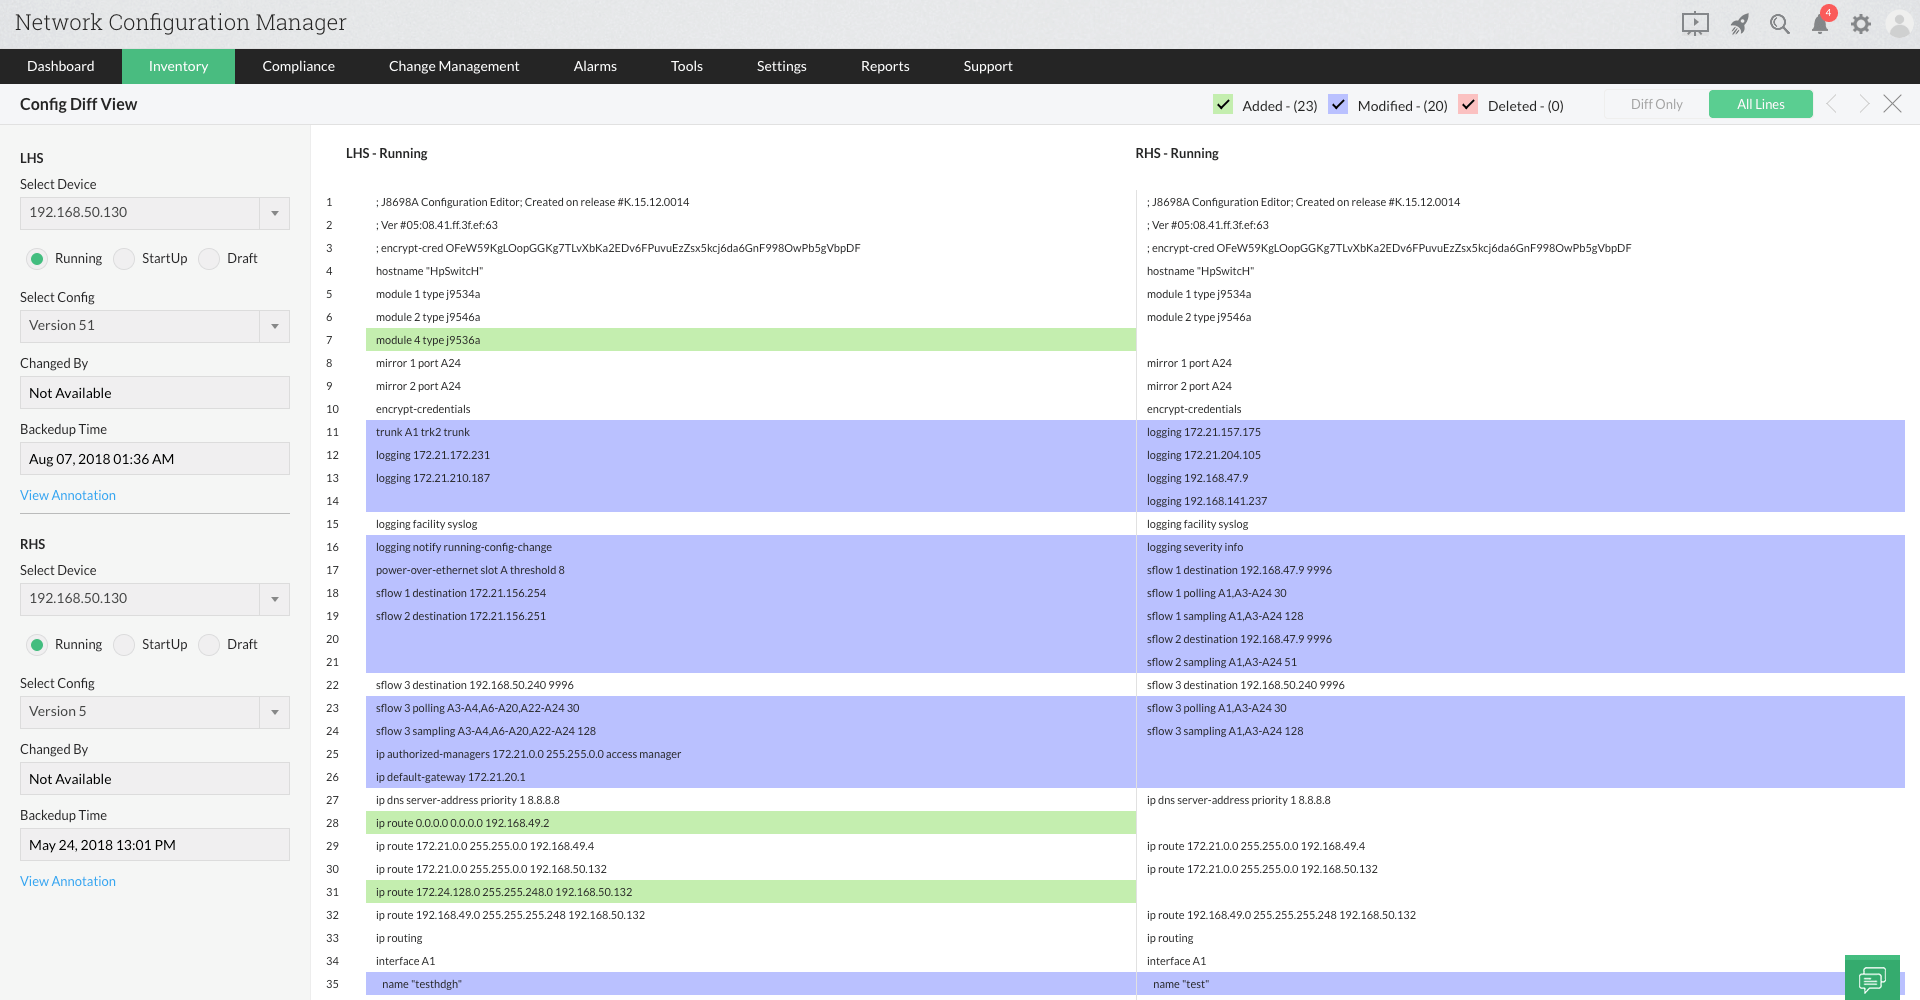Open settings using the gear icon

pyautogui.click(x=1861, y=23)
